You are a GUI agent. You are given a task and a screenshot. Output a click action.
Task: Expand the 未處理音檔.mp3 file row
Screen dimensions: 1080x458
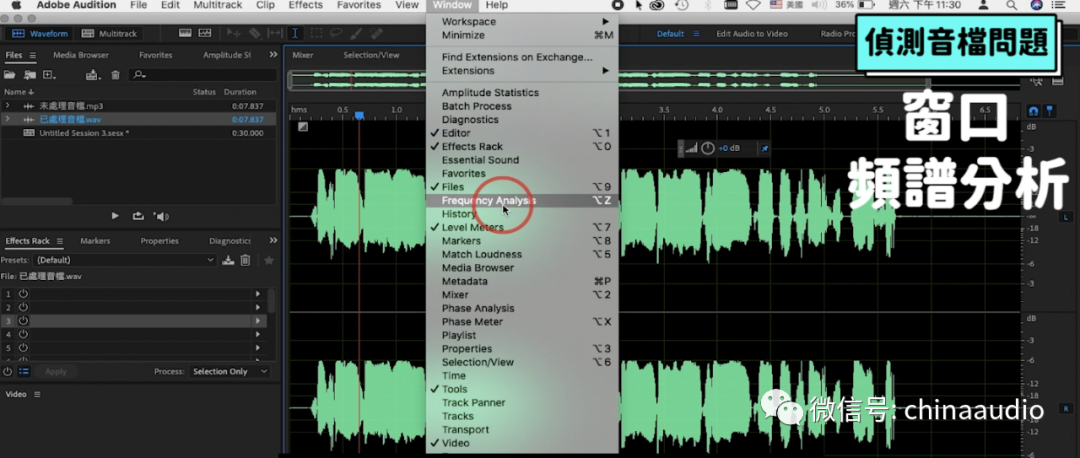(x=7, y=105)
